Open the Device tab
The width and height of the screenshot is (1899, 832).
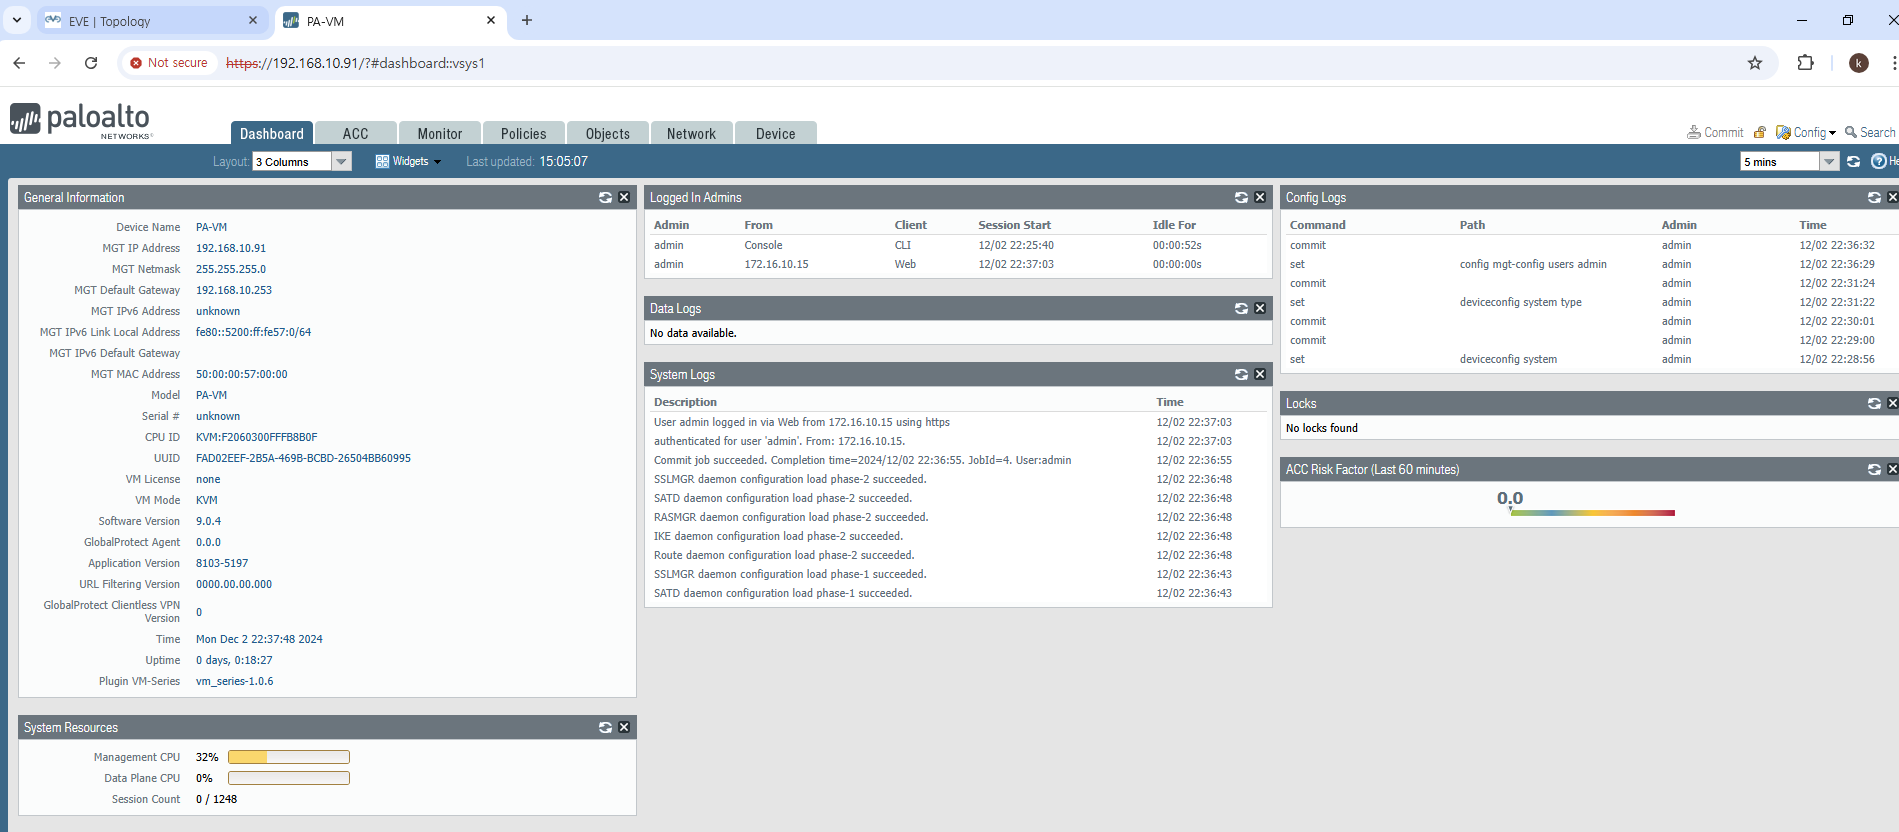[776, 134]
